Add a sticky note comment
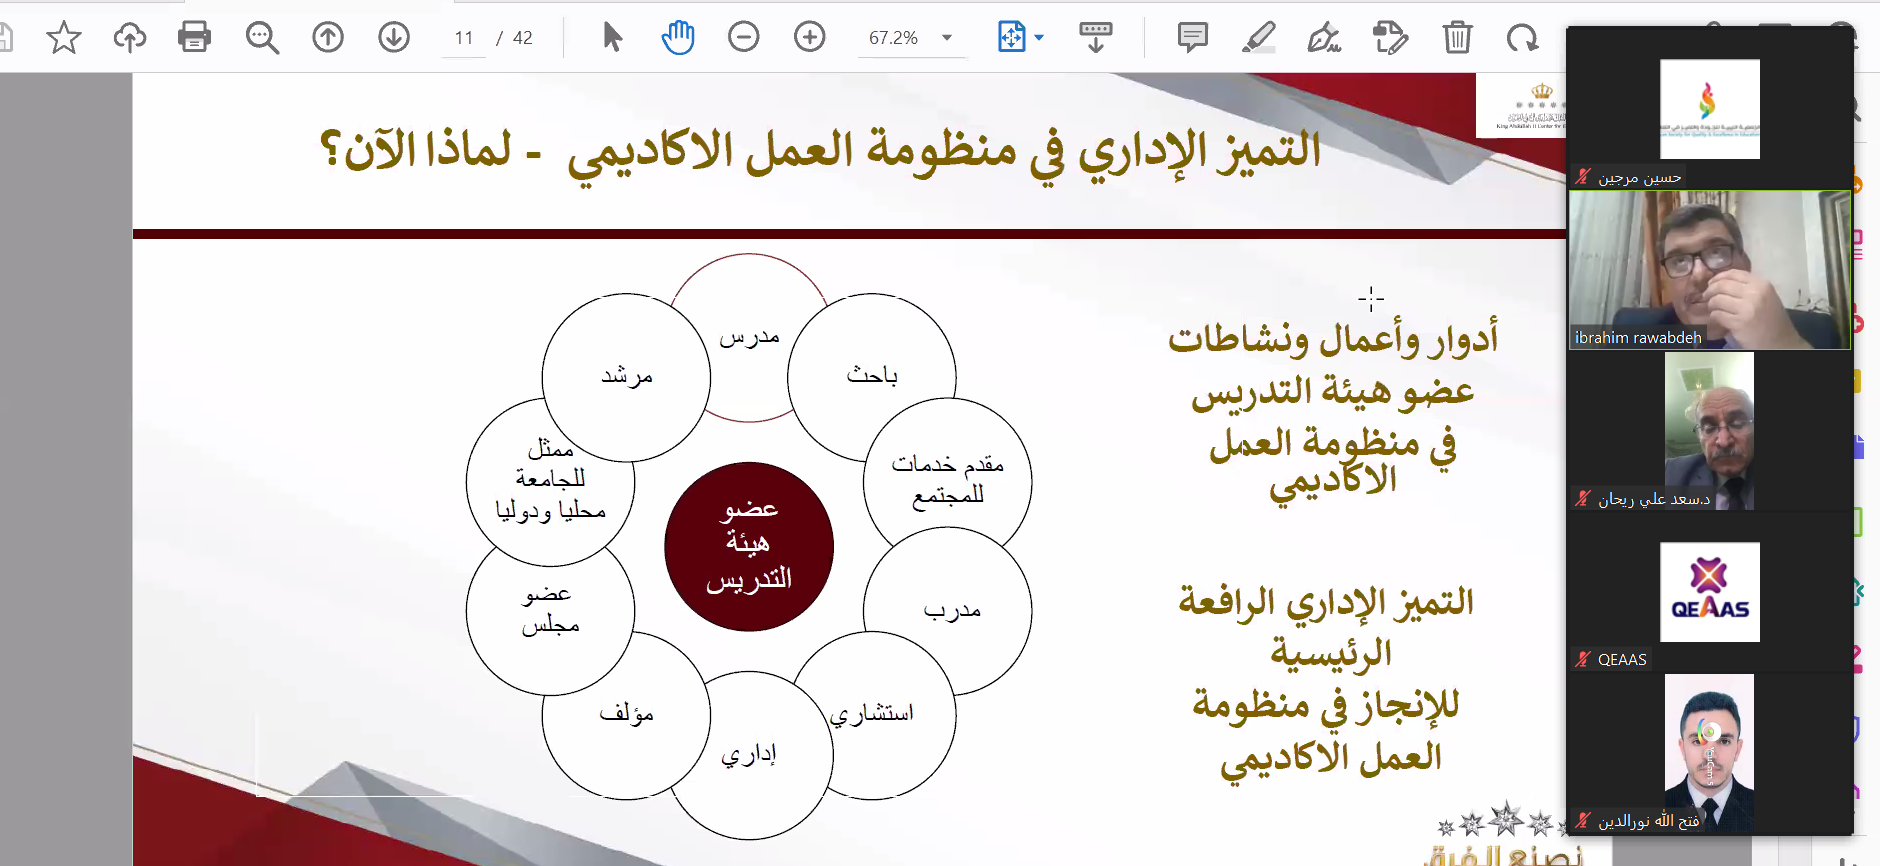This screenshot has height=866, width=1880. point(1192,38)
